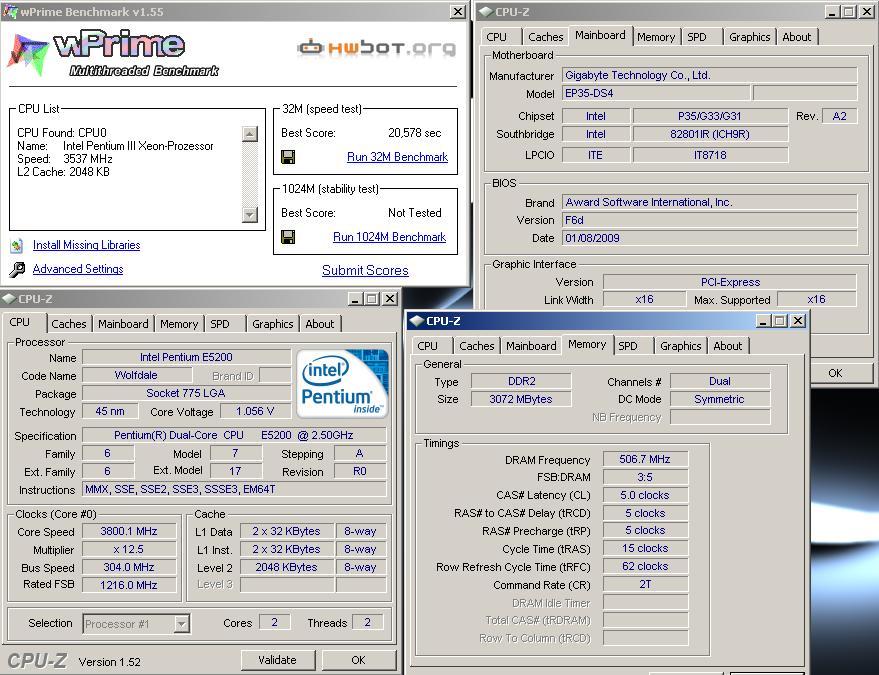The width and height of the screenshot is (879, 675).
Task: Click the FSB:DRAM ratio 3:5
Action: coord(645,477)
